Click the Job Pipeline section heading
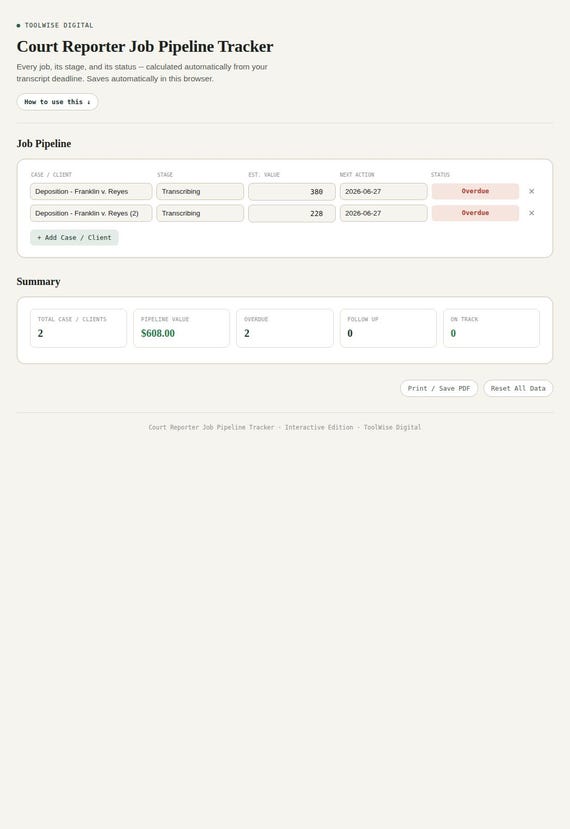570x829 pixels. click(x=44, y=144)
